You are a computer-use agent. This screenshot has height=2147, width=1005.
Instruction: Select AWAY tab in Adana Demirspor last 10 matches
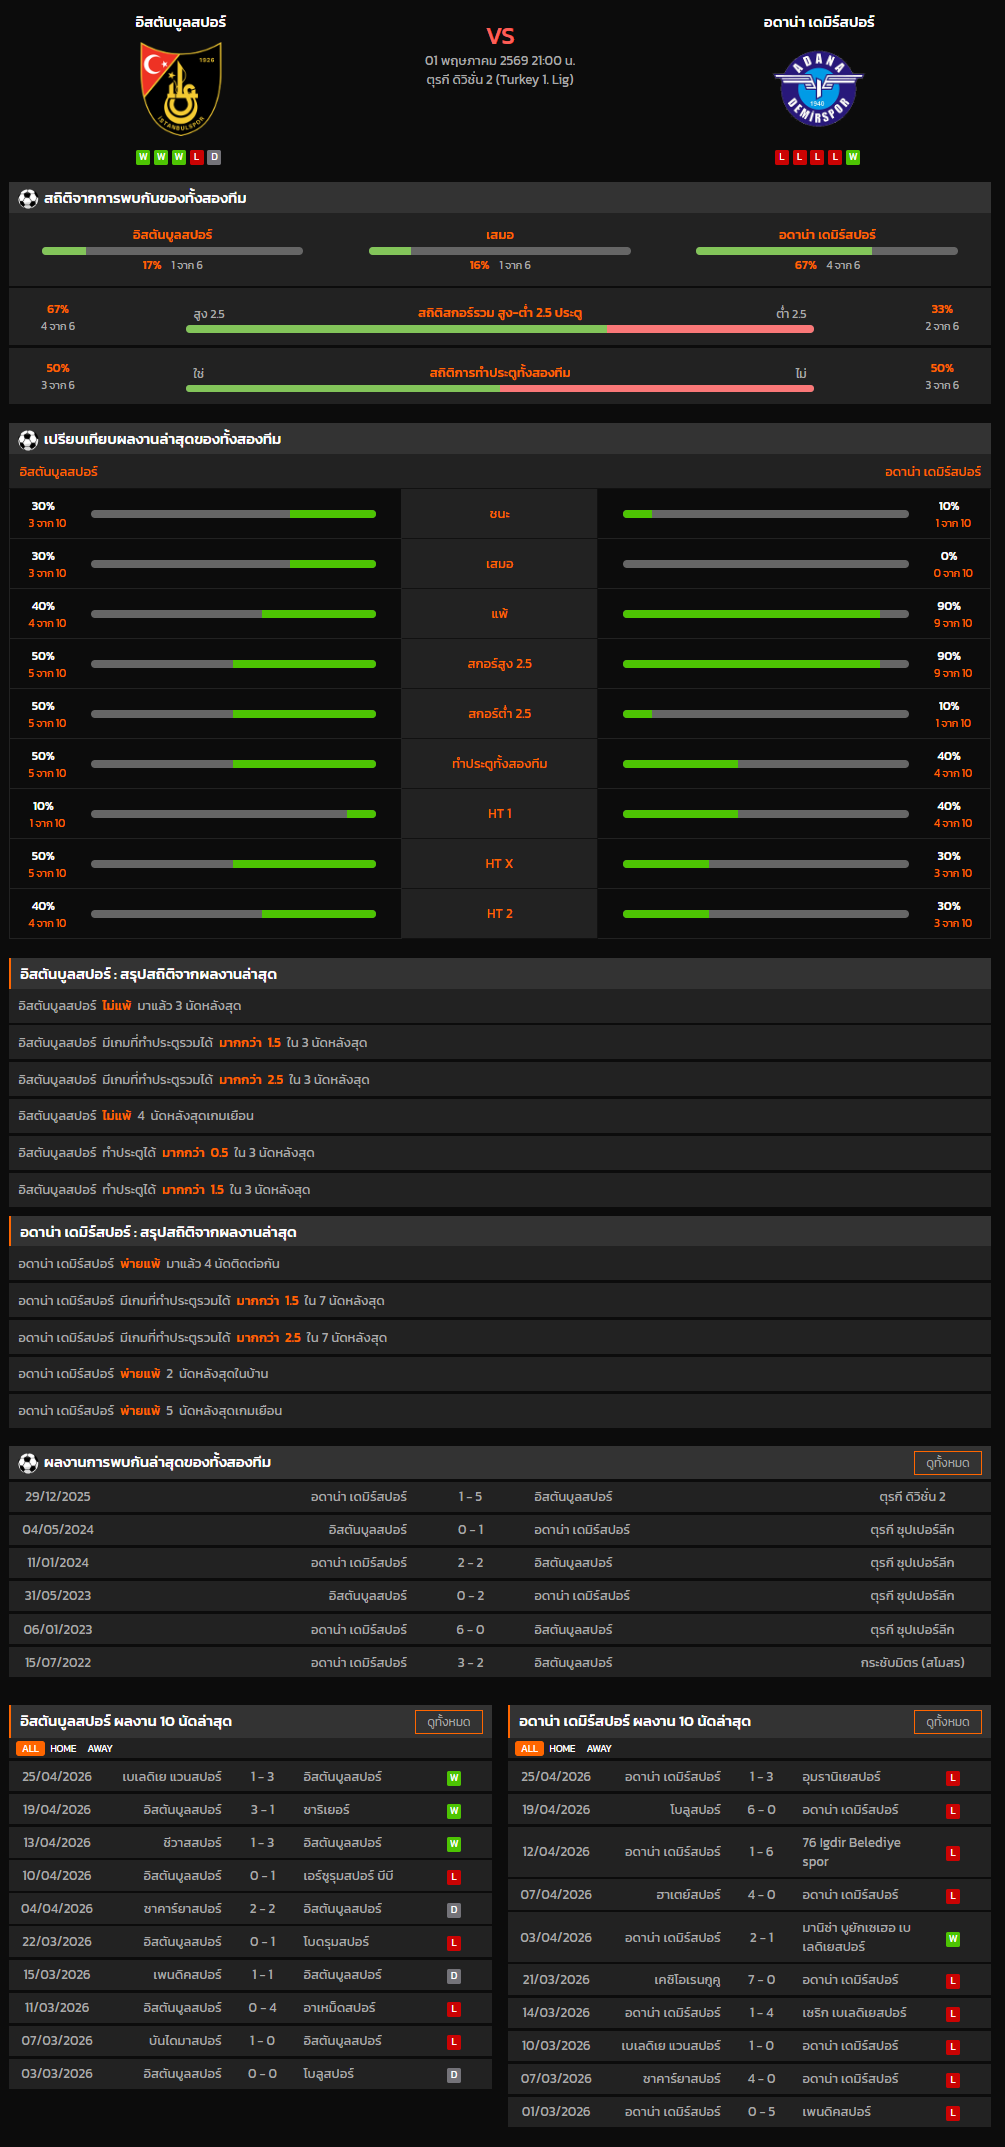click(x=599, y=1749)
